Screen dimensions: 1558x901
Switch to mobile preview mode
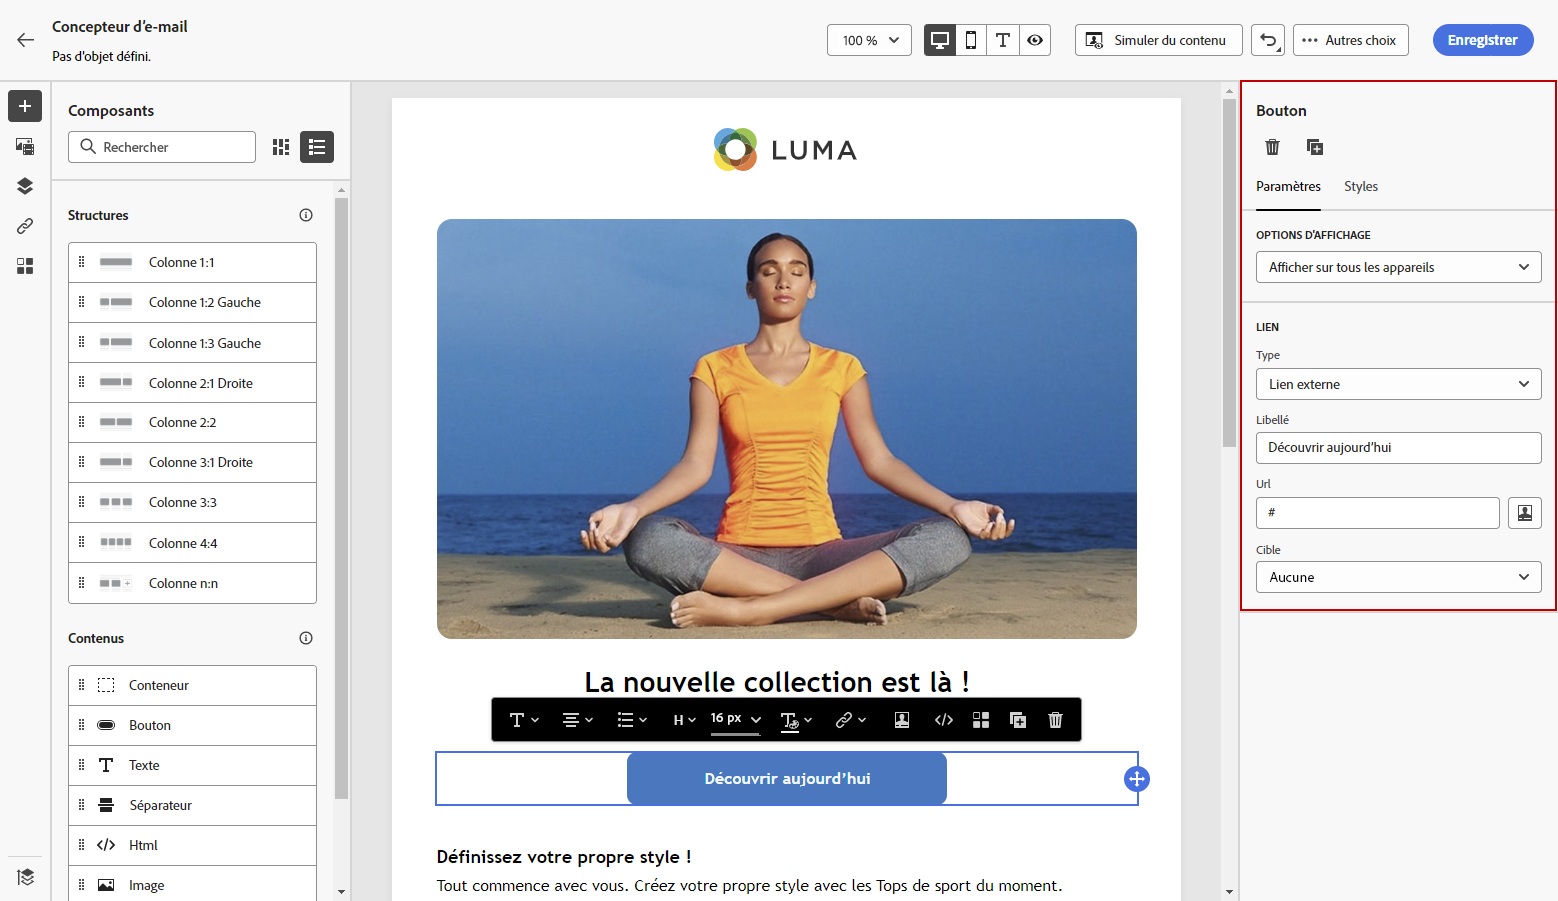pyautogui.click(x=971, y=40)
